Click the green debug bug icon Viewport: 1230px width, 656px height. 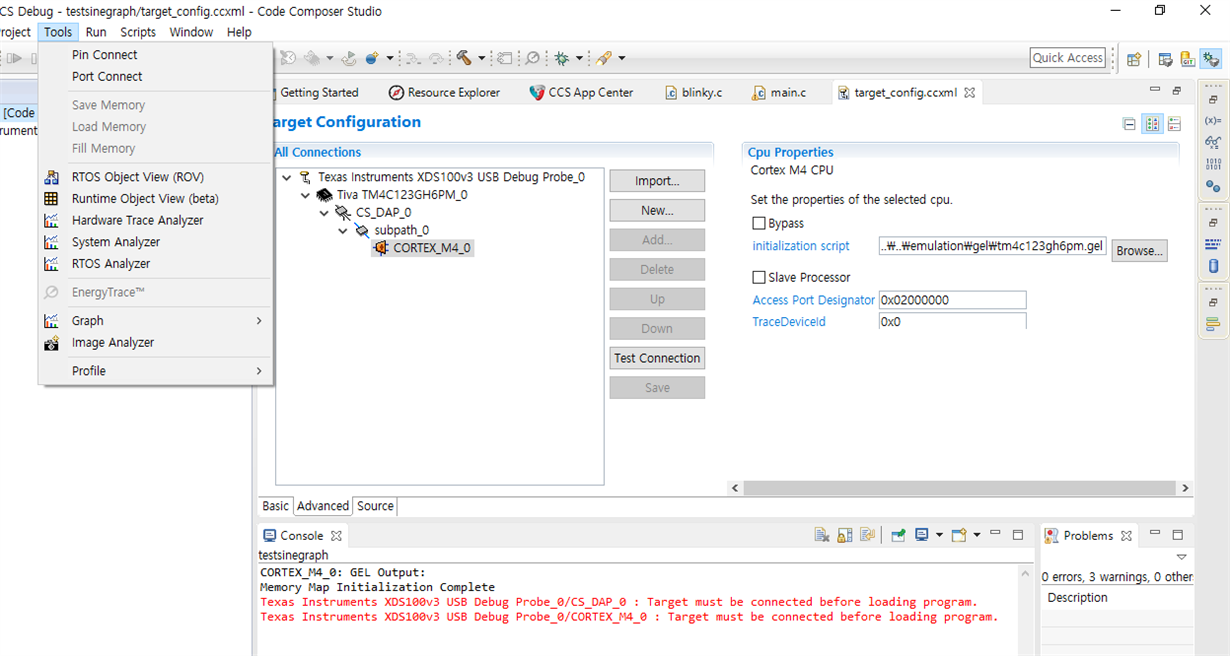562,58
